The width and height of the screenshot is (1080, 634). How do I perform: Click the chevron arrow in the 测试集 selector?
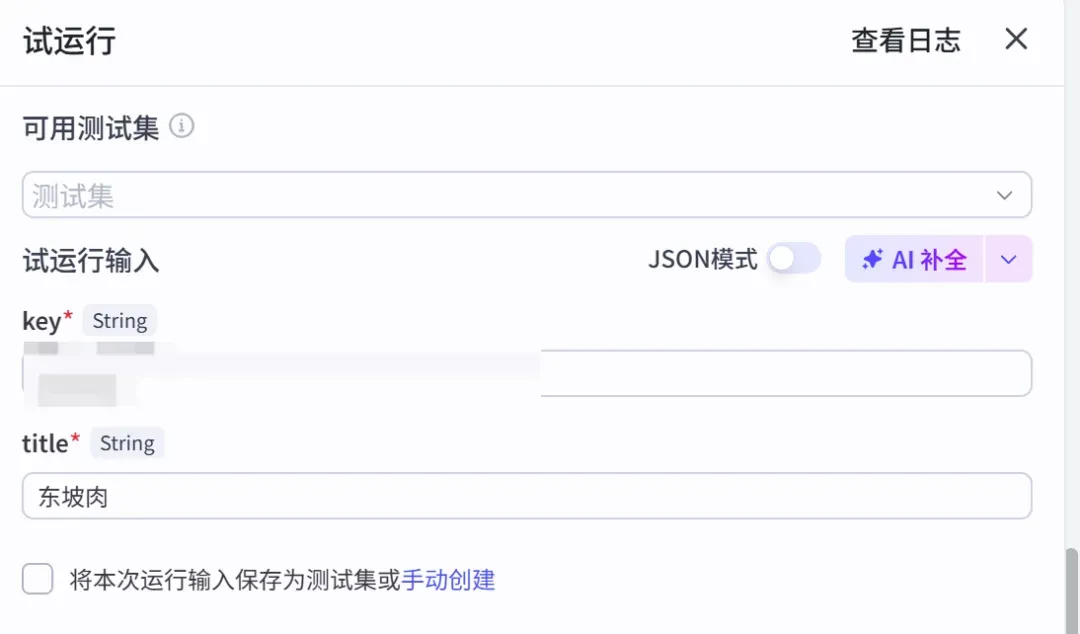click(x=1004, y=196)
